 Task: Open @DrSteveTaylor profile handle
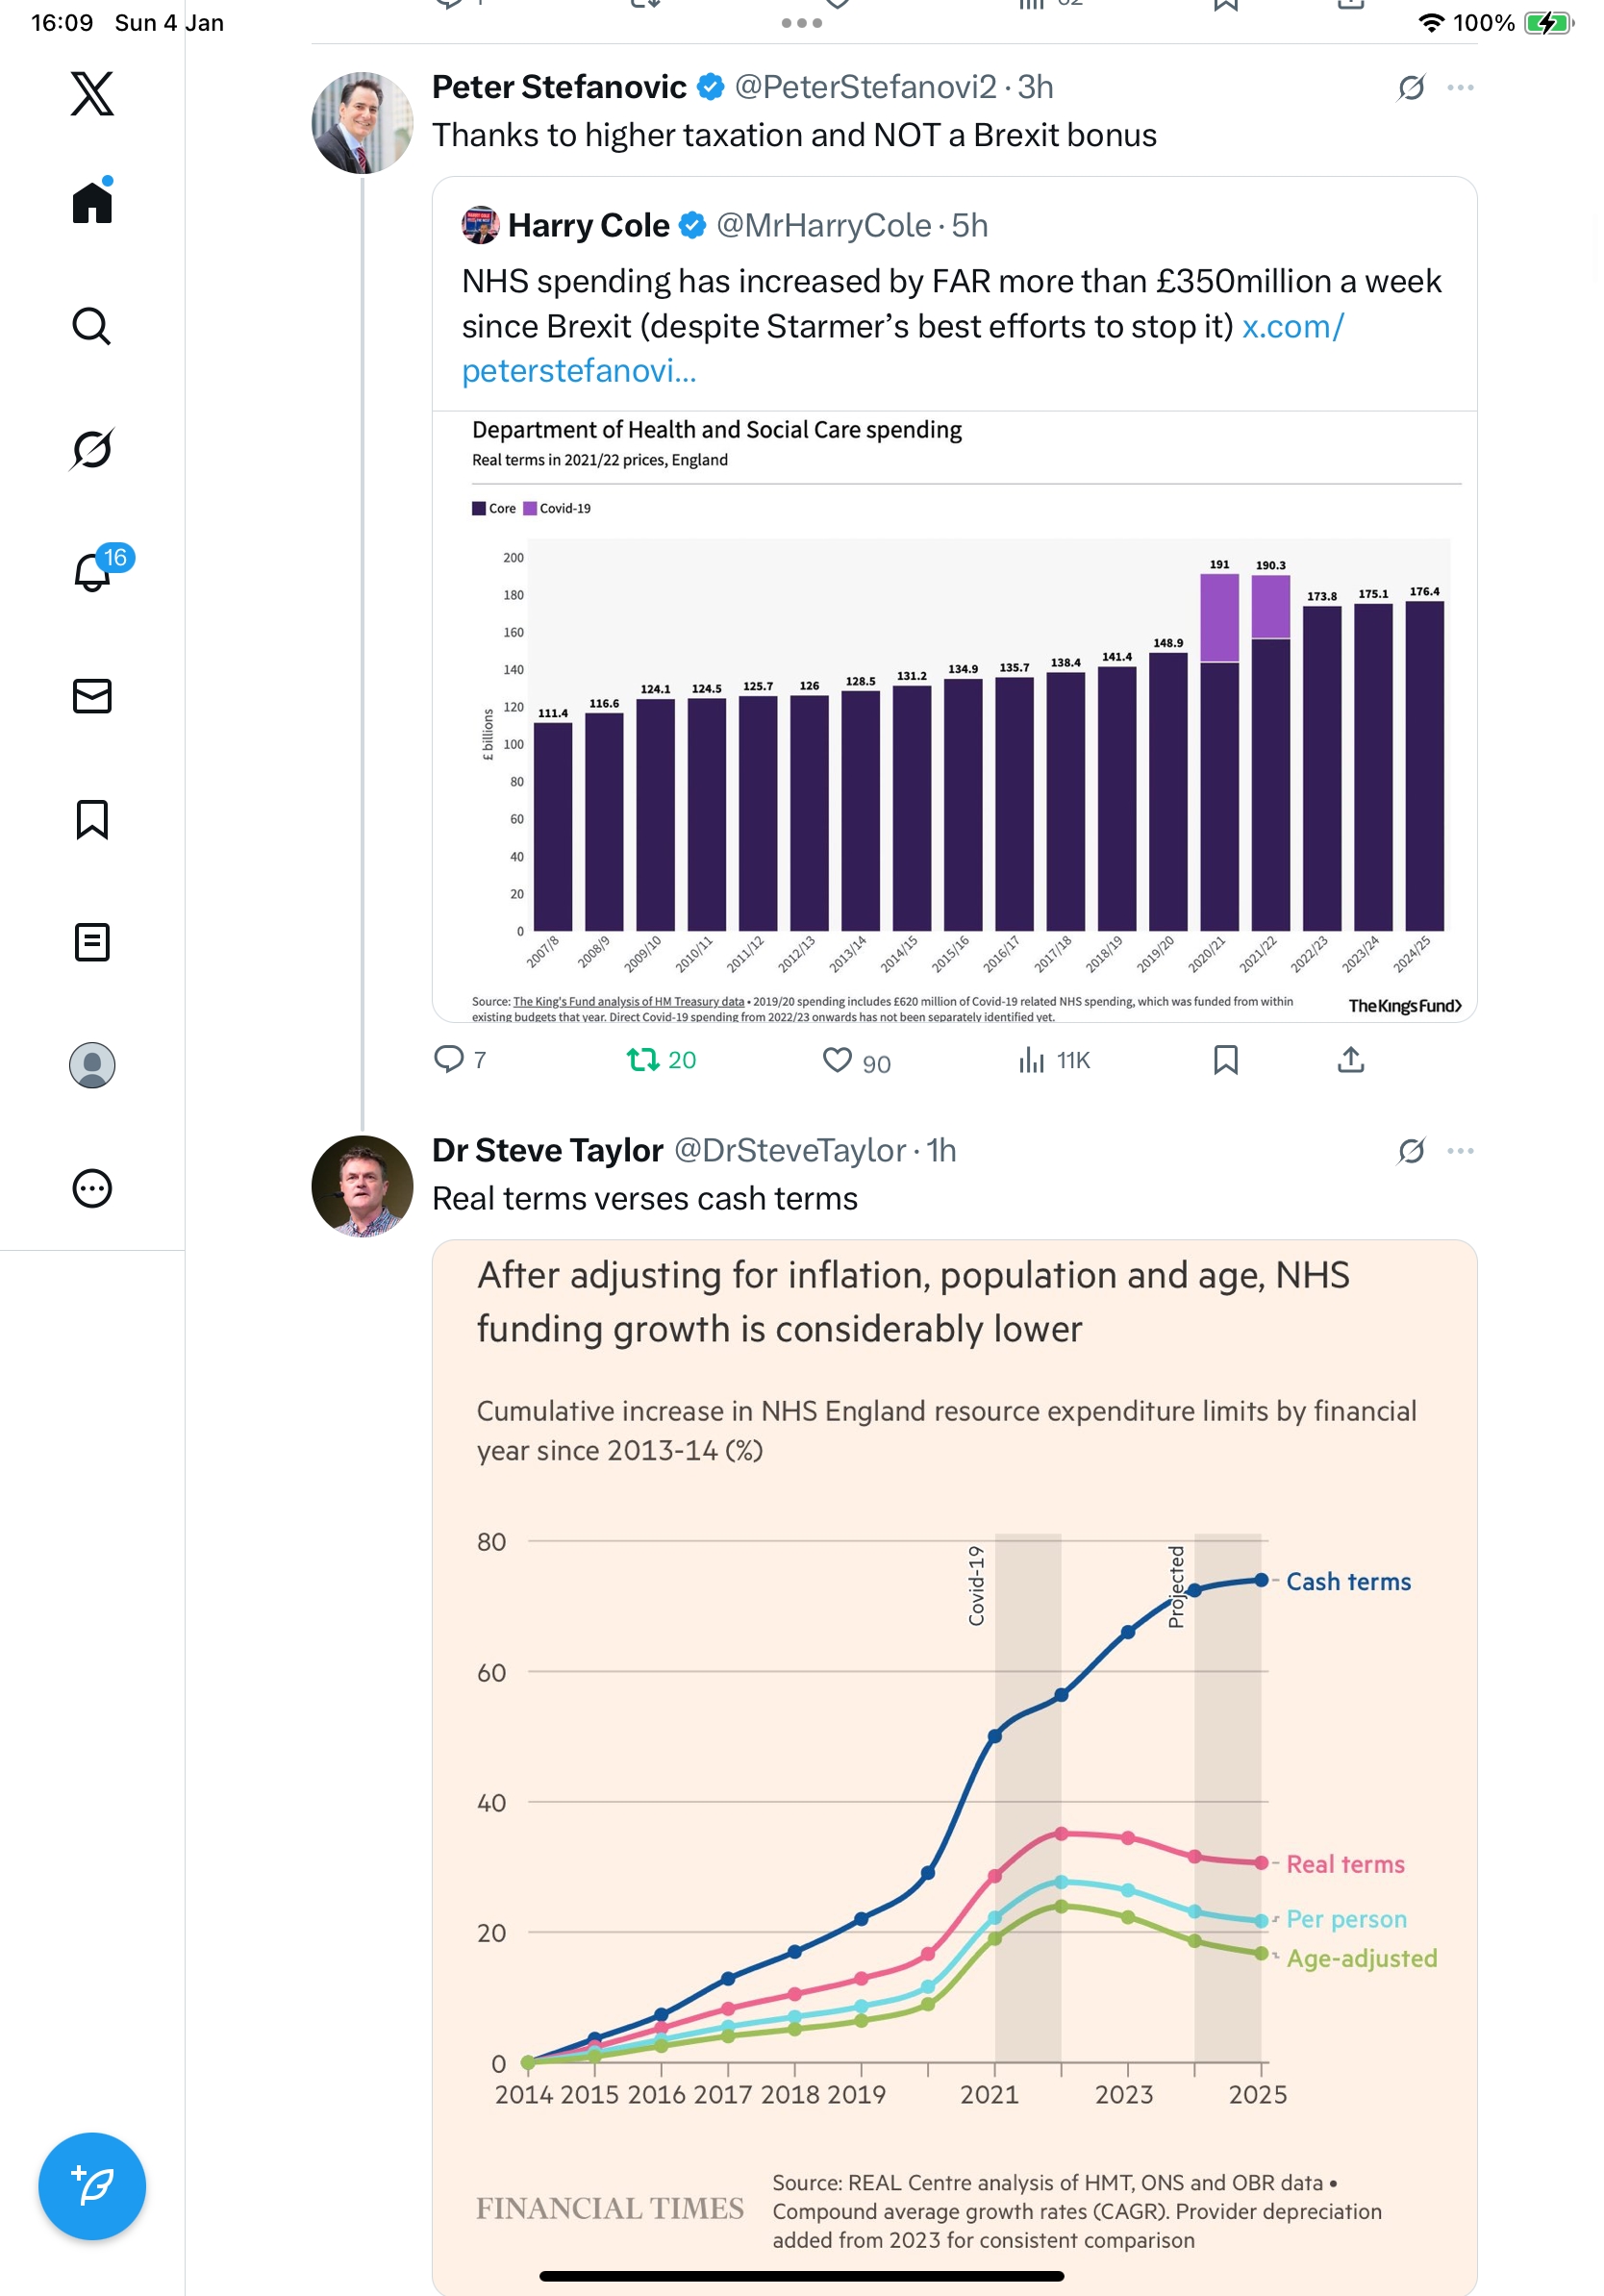click(789, 1151)
